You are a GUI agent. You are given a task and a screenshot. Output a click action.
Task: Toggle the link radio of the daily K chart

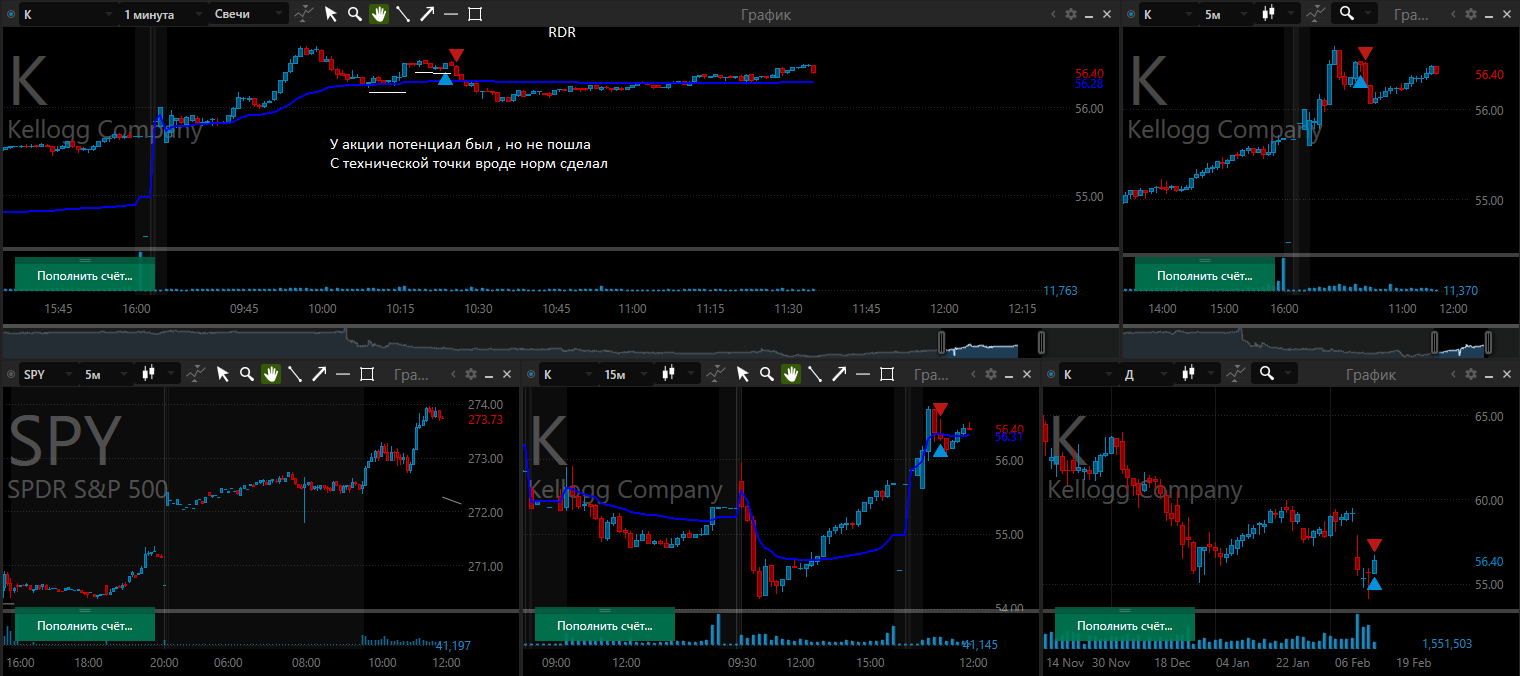pos(1051,374)
